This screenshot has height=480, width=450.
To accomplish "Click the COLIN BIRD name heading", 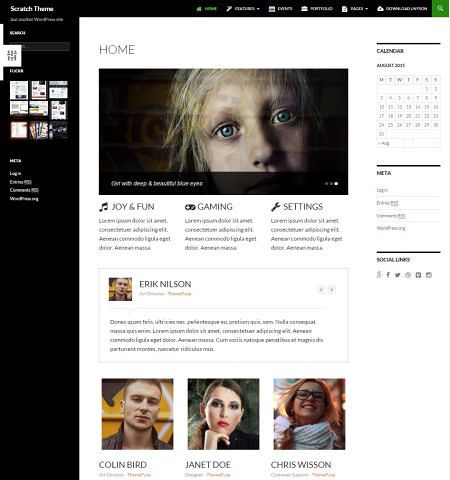I will click(x=123, y=465).
